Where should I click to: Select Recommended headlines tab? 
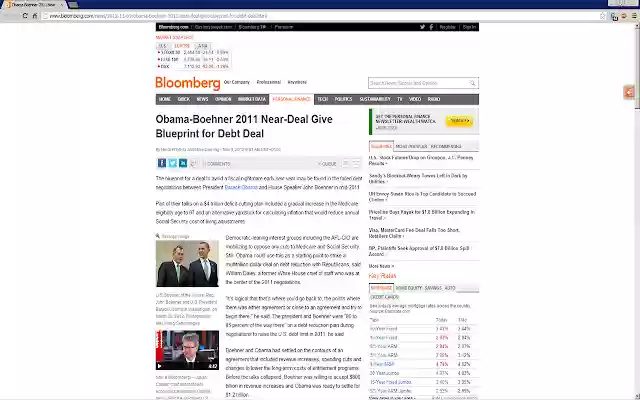pyautogui.click(x=446, y=146)
